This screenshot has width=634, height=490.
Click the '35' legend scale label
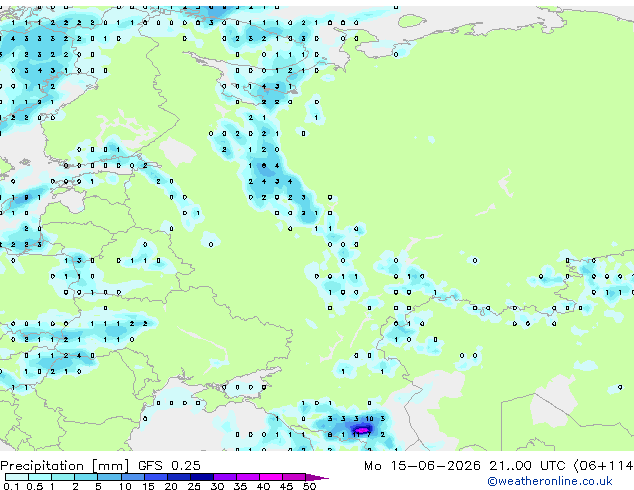[240, 486]
